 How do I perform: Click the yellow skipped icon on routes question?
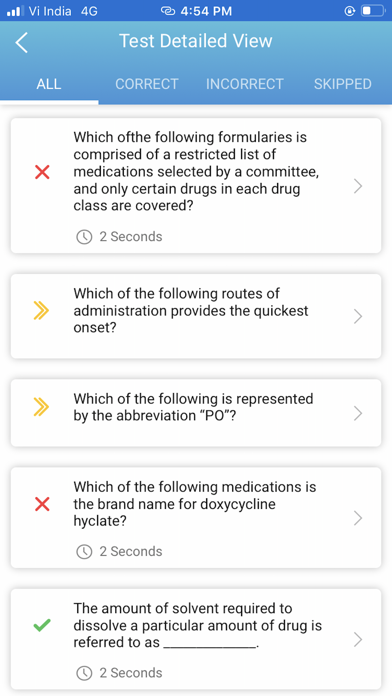pos(41,311)
